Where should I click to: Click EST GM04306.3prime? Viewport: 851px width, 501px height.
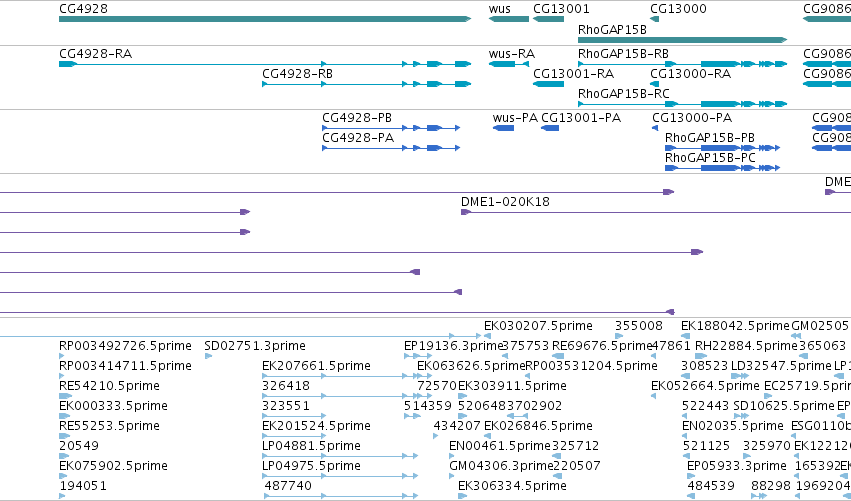pos(501,466)
